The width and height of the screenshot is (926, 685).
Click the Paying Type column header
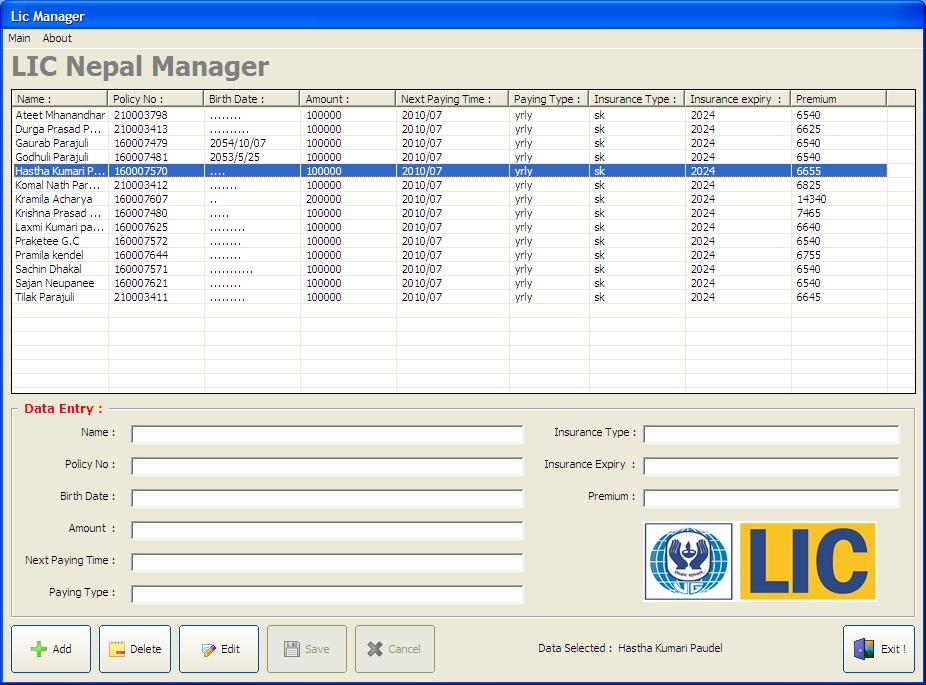point(549,99)
